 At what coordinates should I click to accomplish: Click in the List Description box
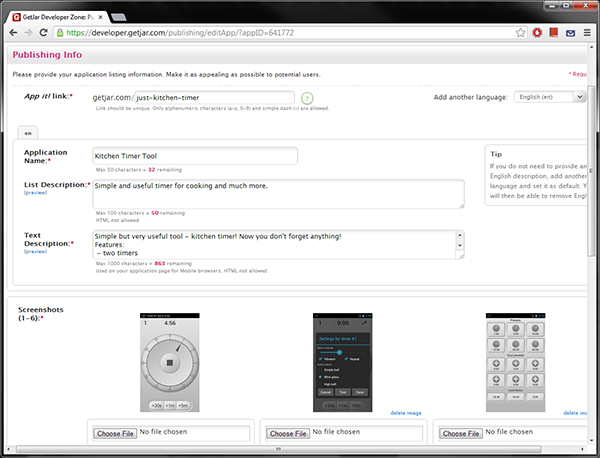(279, 194)
